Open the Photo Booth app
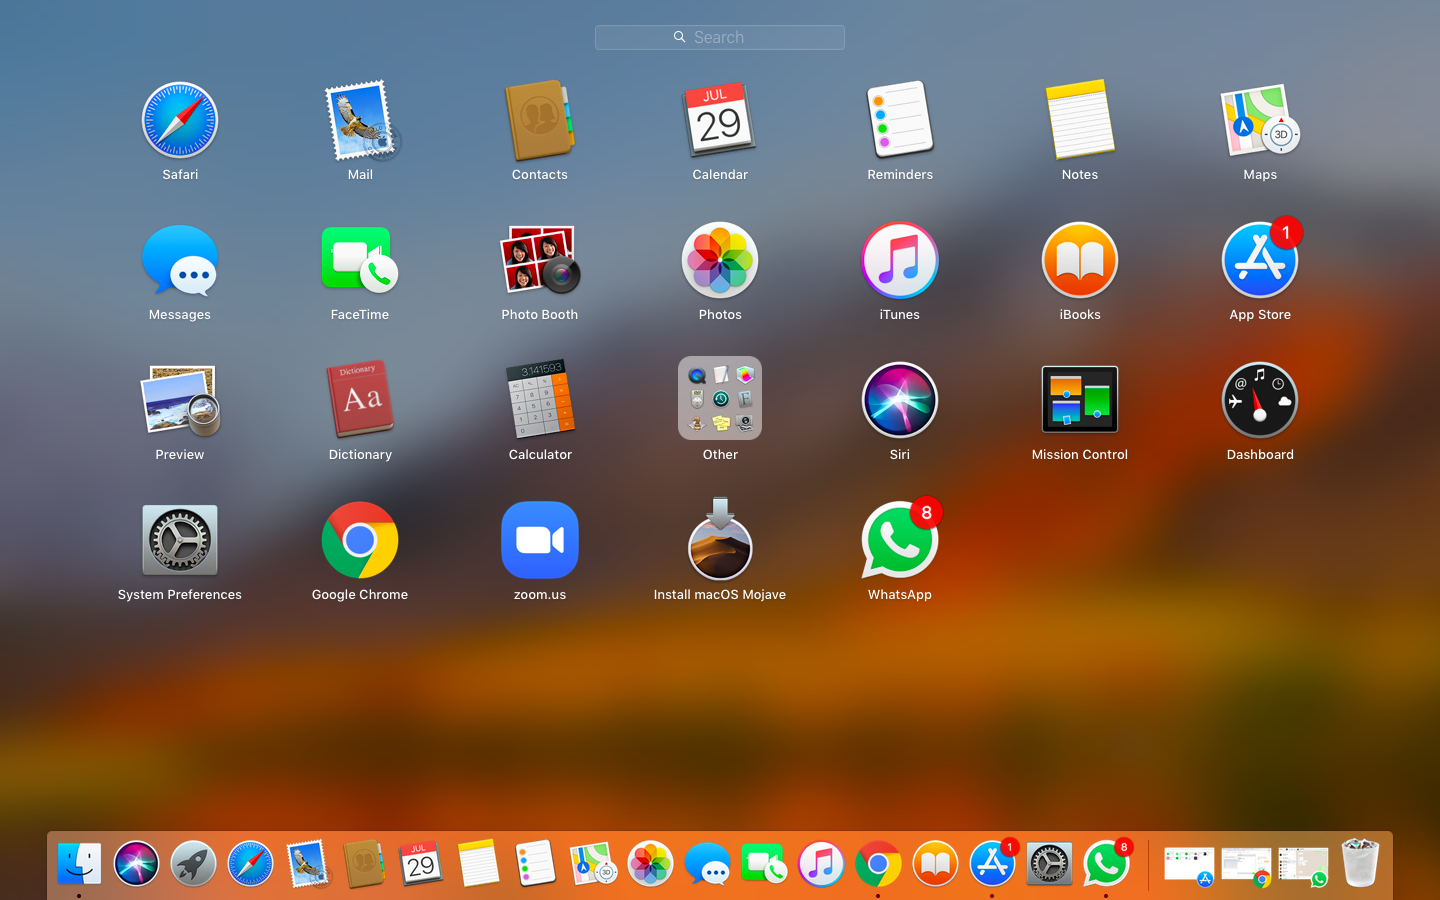Viewport: 1440px width, 900px height. (540, 260)
